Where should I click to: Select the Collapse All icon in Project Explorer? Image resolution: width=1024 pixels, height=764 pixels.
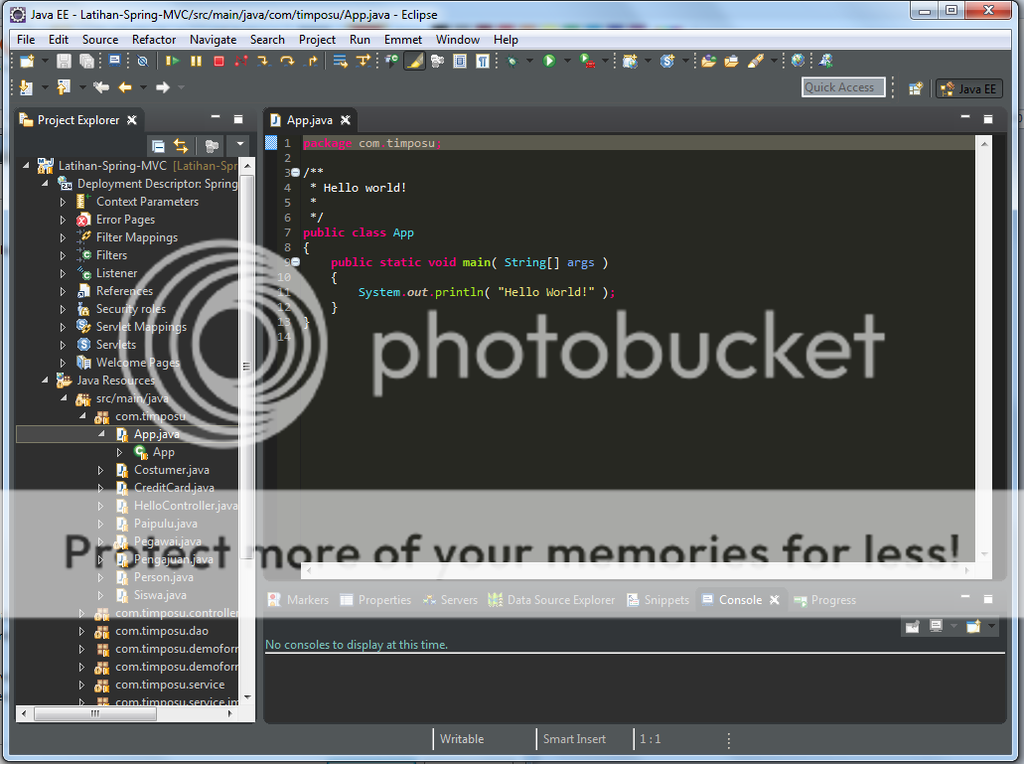[x=158, y=145]
